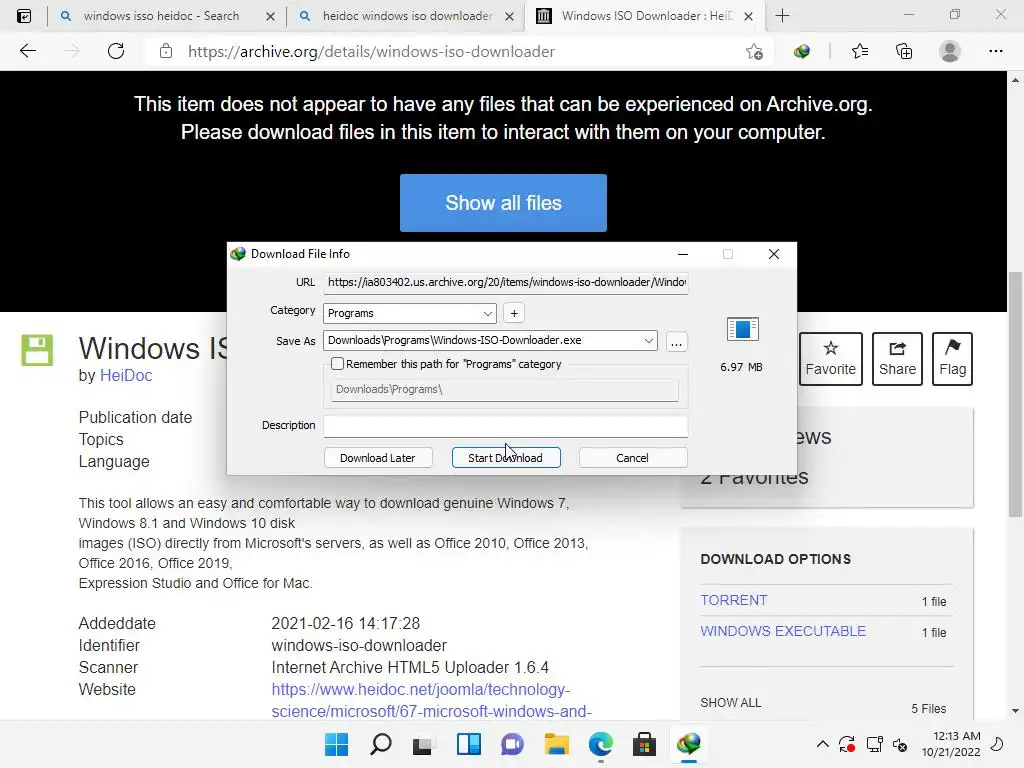
Task: Open Edge Settings and more menu
Action: coord(995,51)
